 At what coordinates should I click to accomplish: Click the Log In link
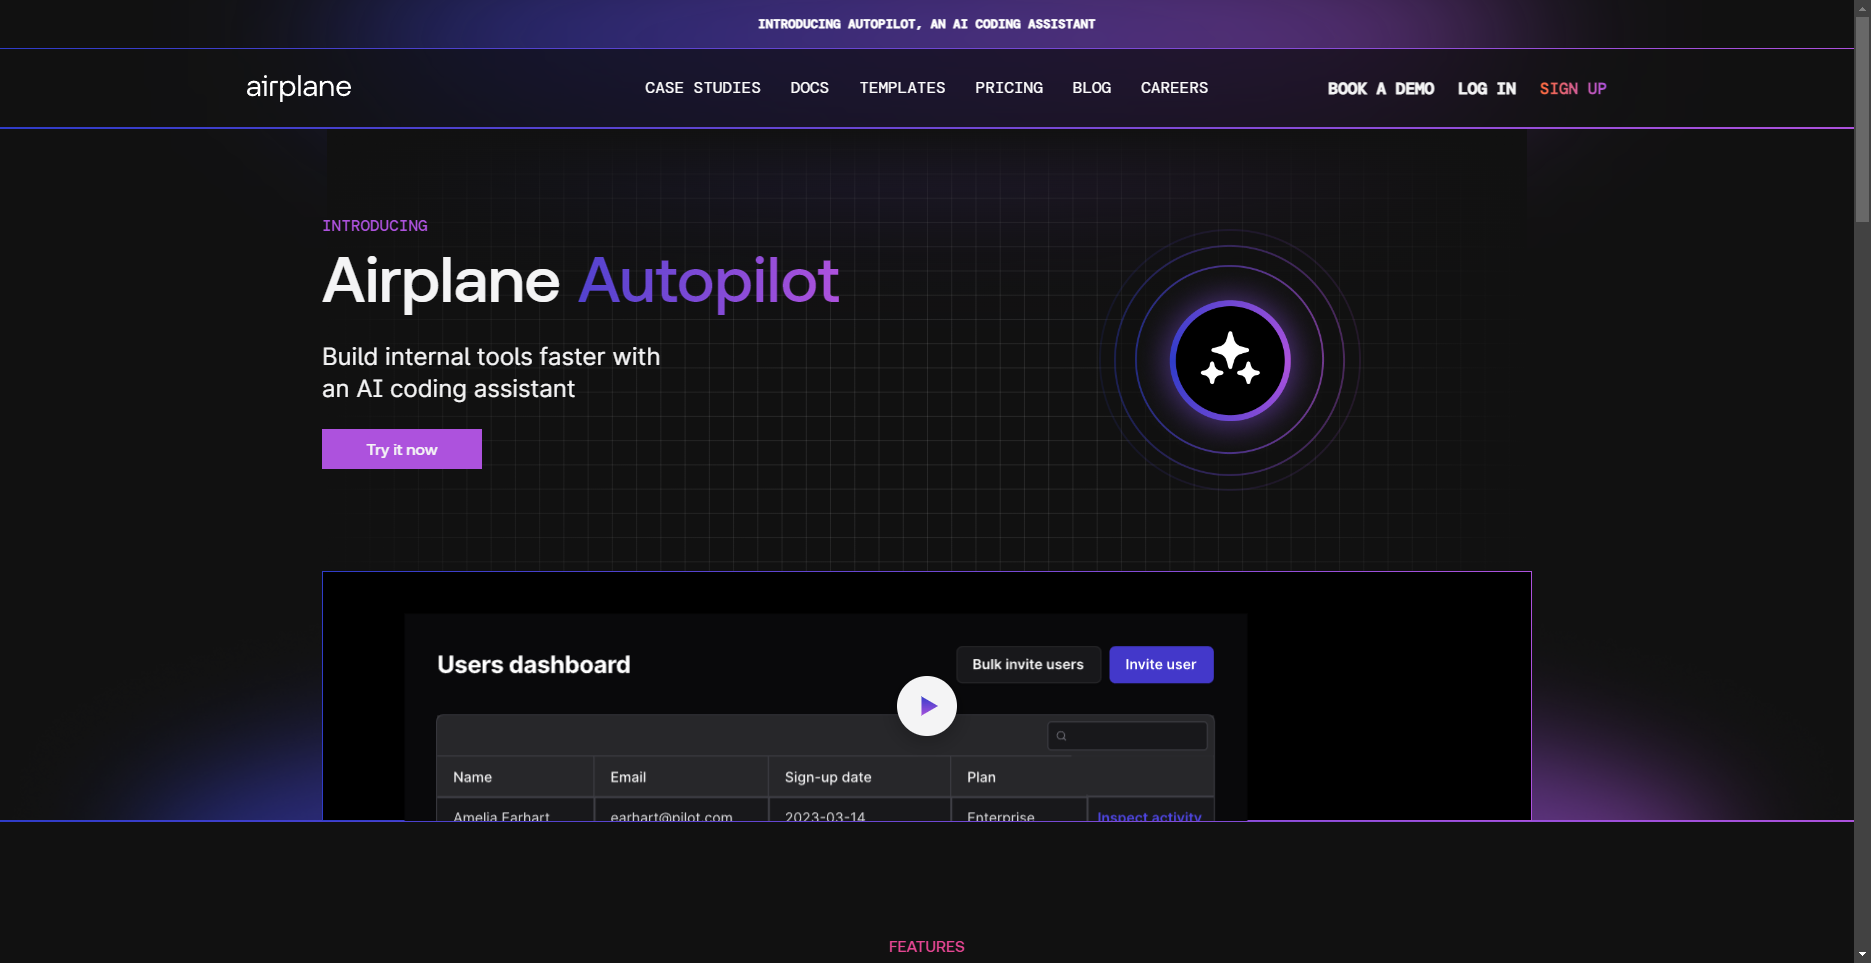[1486, 89]
